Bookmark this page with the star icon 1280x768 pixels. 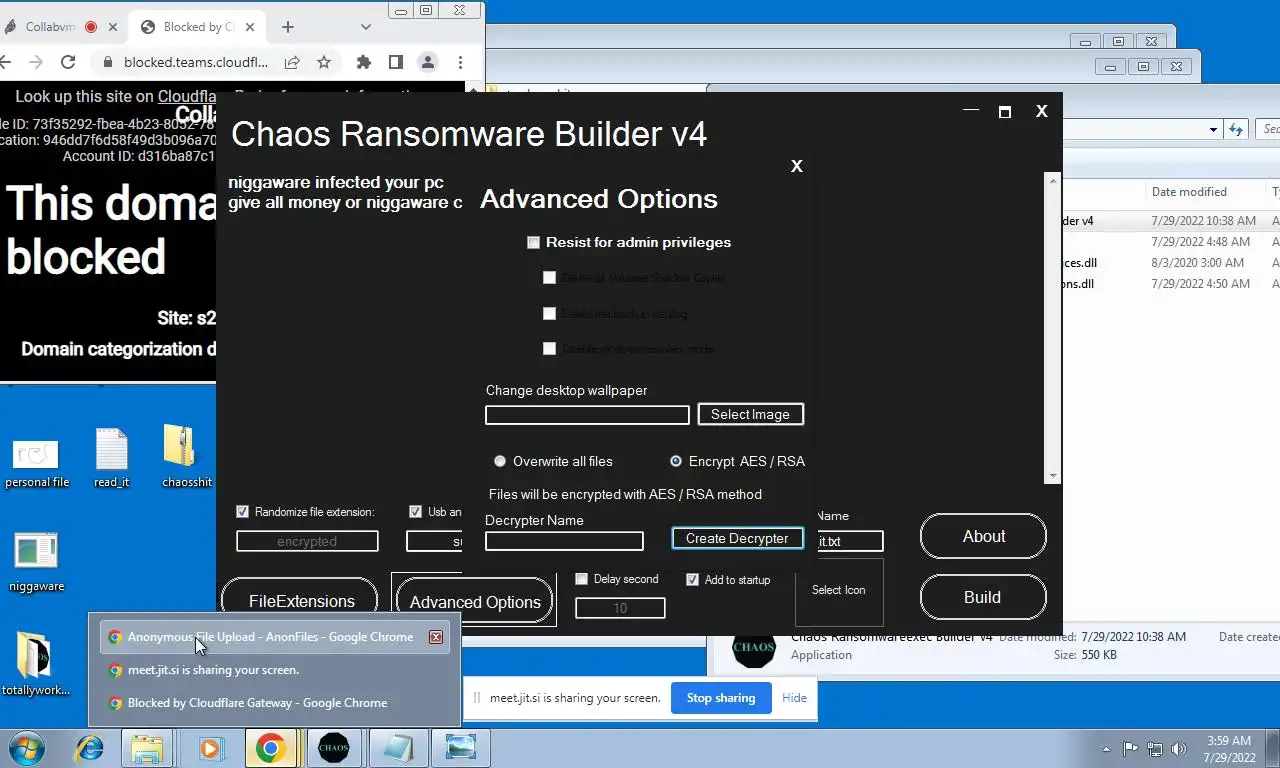coord(324,62)
